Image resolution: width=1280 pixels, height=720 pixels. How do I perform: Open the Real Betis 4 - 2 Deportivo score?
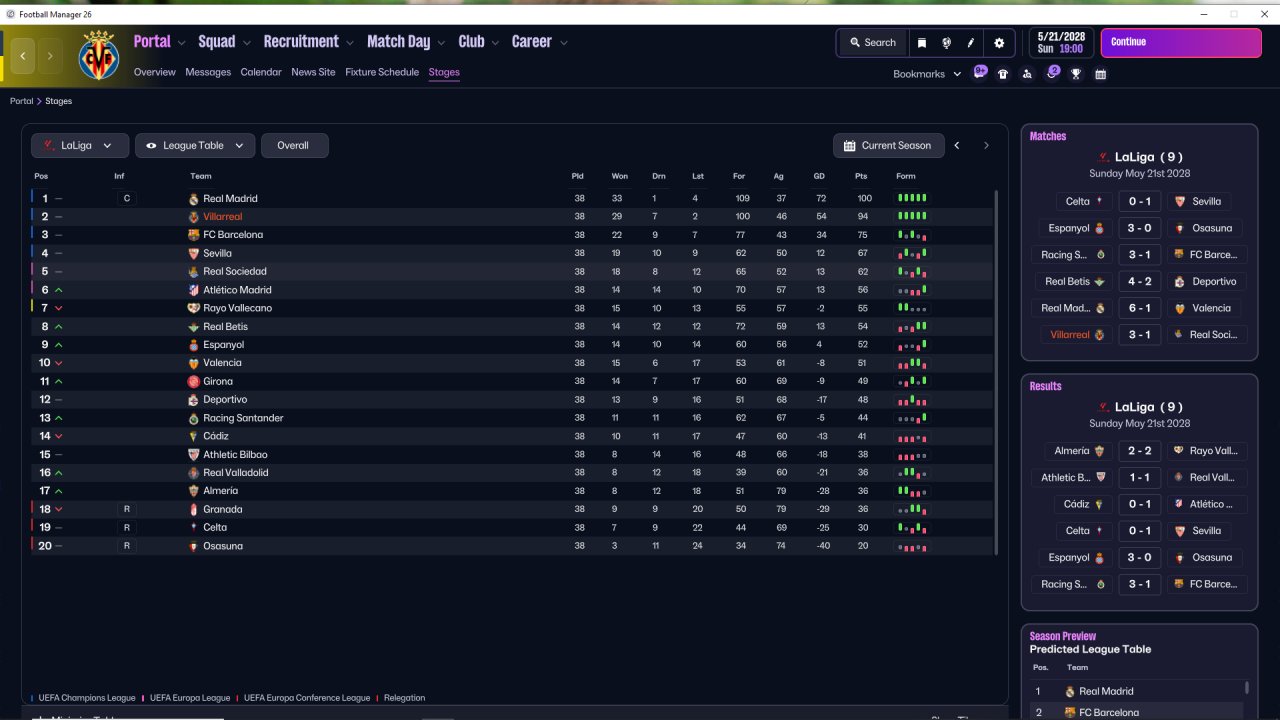point(1139,282)
